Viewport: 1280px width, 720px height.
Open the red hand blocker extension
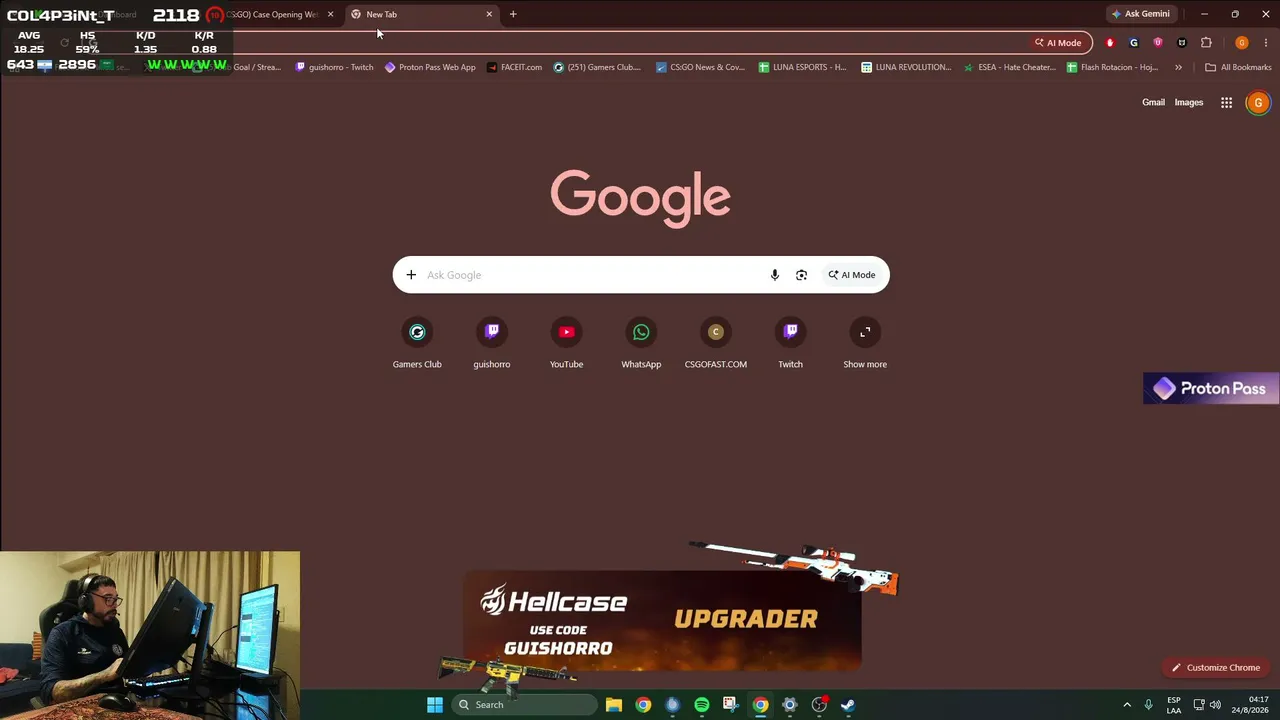(1110, 43)
